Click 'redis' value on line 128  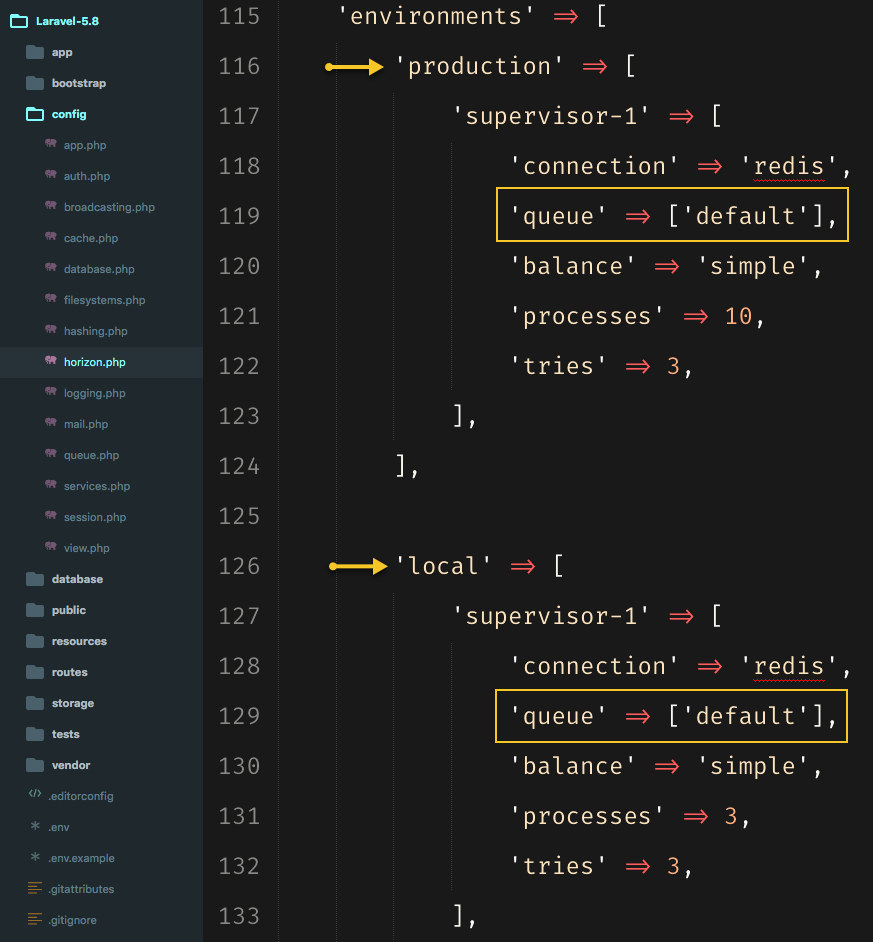click(x=789, y=666)
